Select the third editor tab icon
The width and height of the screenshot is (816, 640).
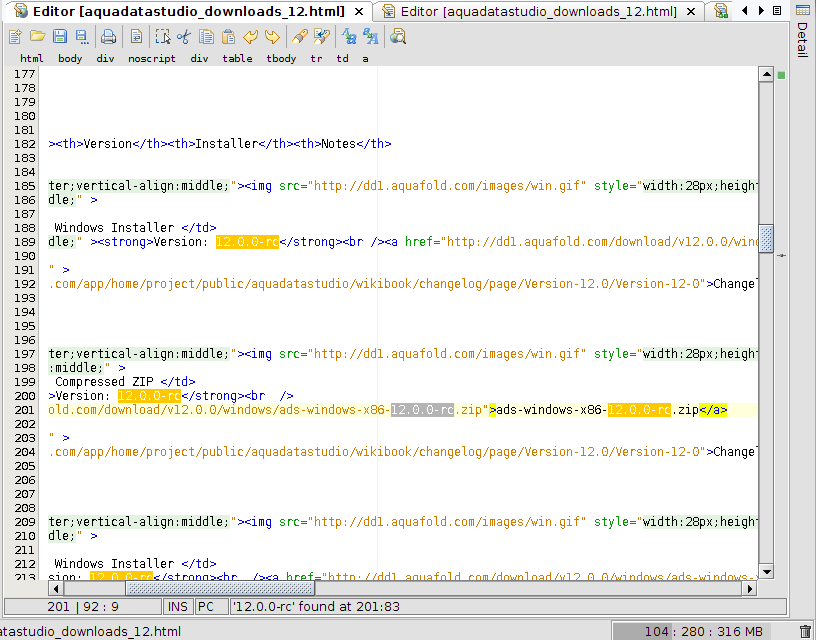720,11
